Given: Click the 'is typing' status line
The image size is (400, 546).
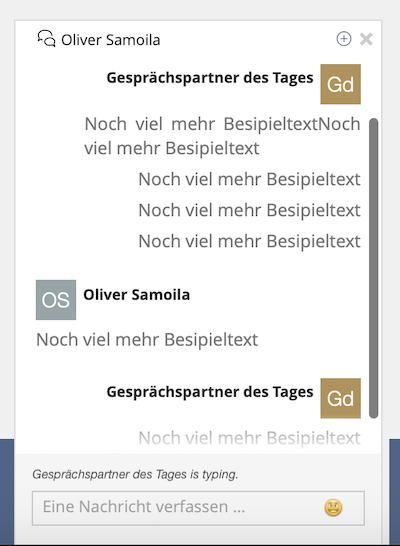Looking at the screenshot, I should click(135, 475).
